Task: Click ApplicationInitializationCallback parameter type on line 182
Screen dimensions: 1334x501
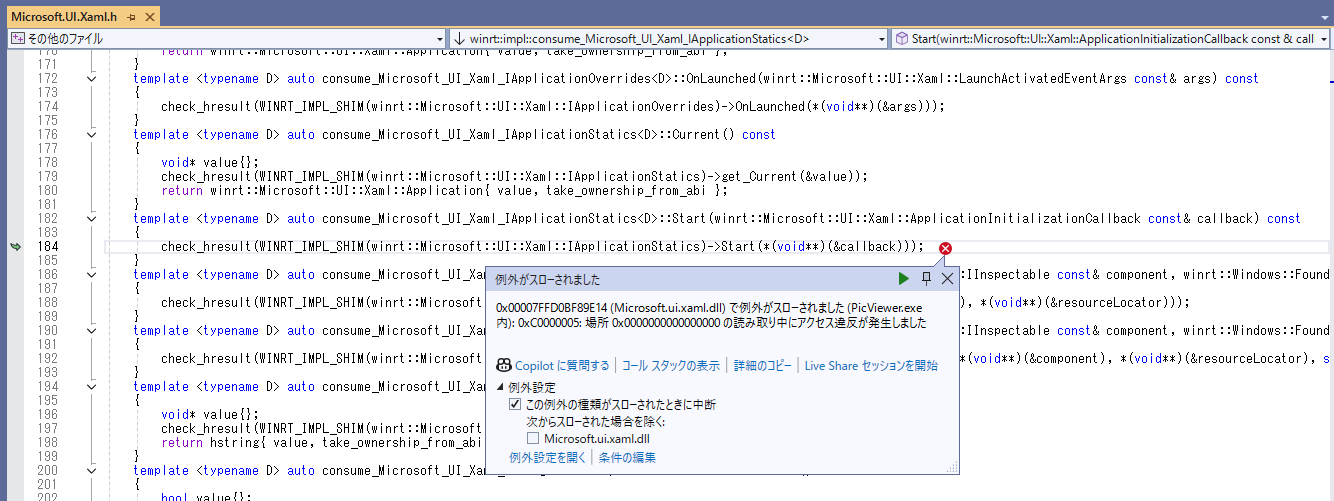Action: click(1028, 218)
